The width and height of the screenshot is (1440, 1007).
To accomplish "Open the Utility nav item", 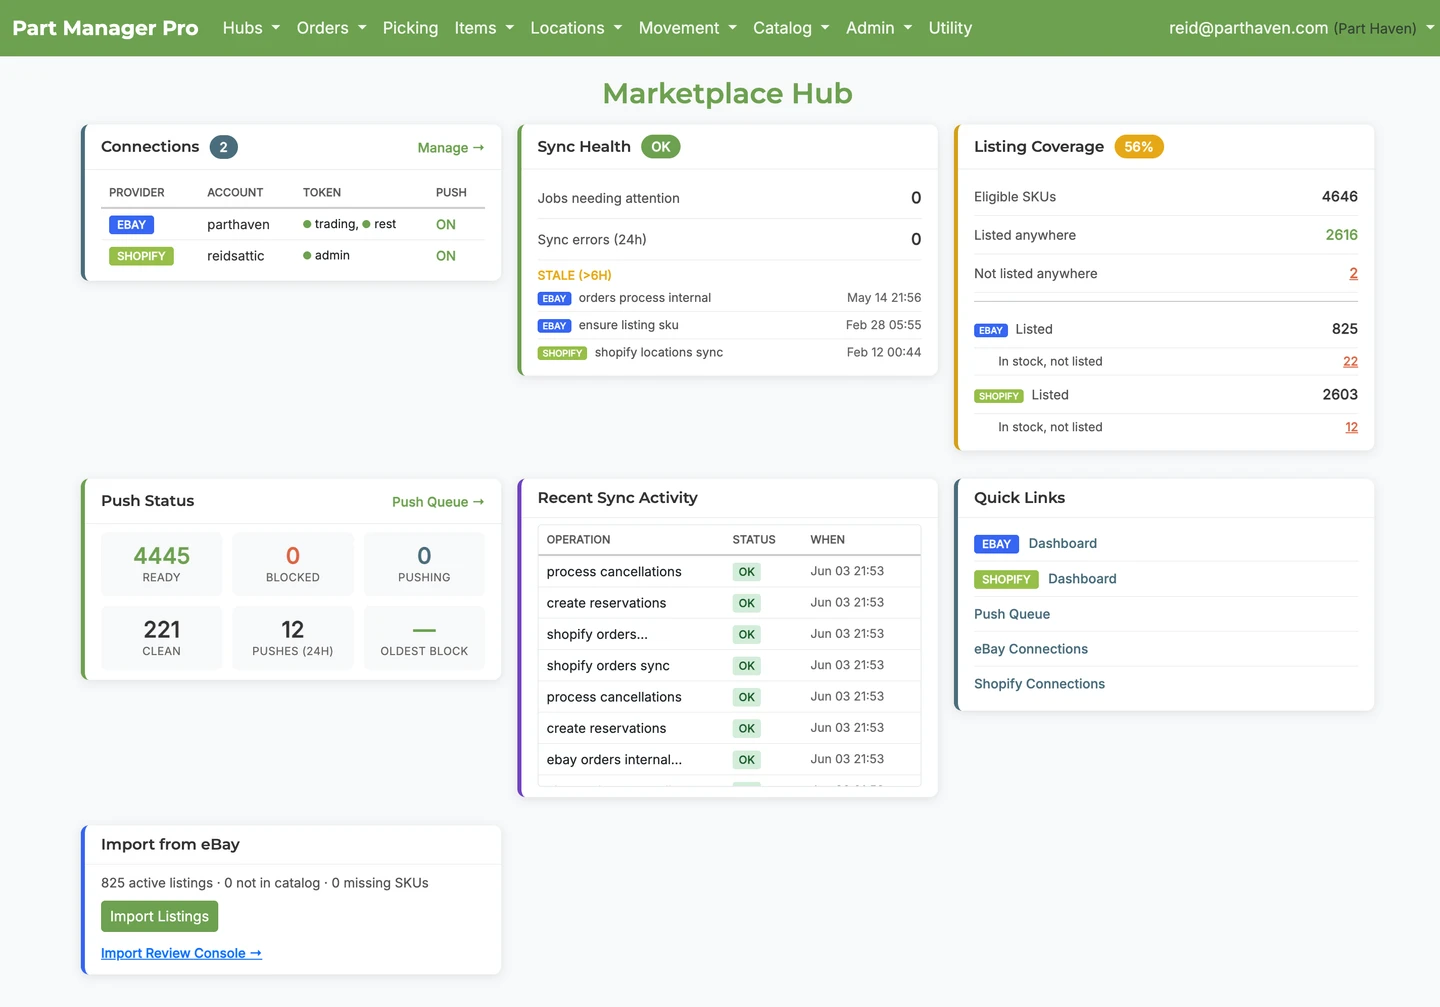I will point(950,28).
